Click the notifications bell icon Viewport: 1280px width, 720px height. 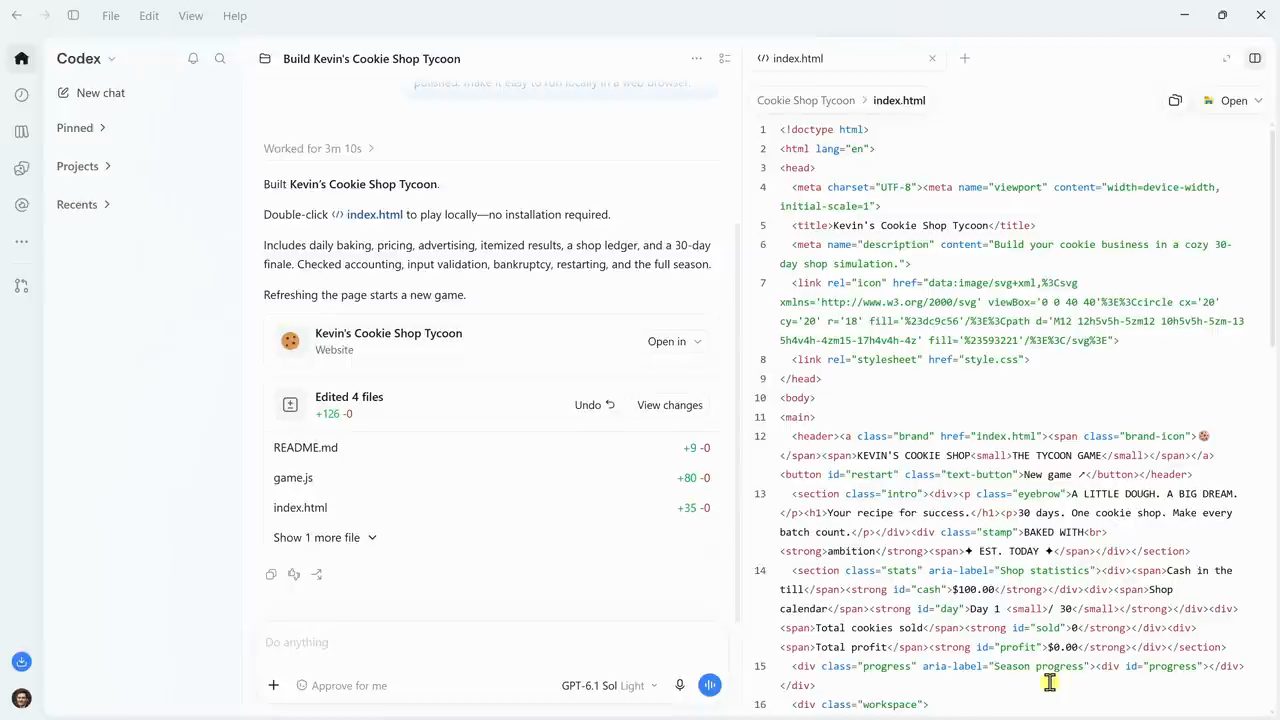point(193,59)
